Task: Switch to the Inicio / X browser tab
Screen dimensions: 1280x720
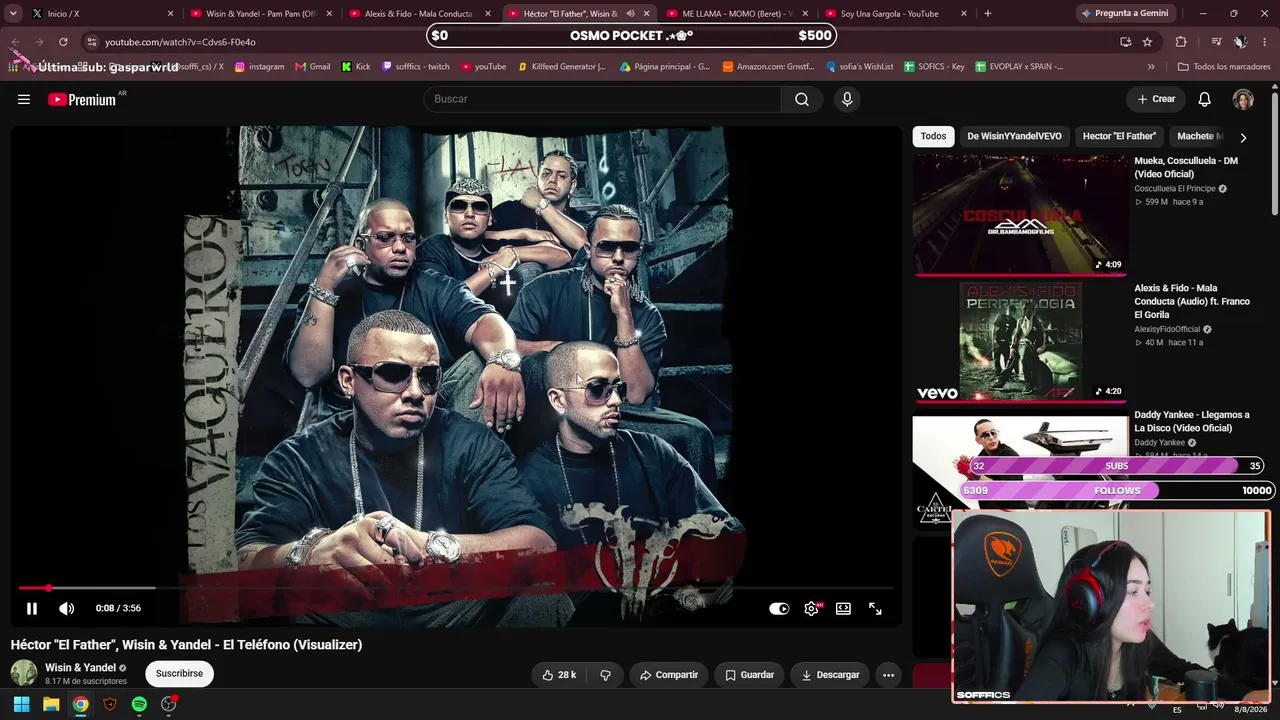Action: tap(98, 14)
